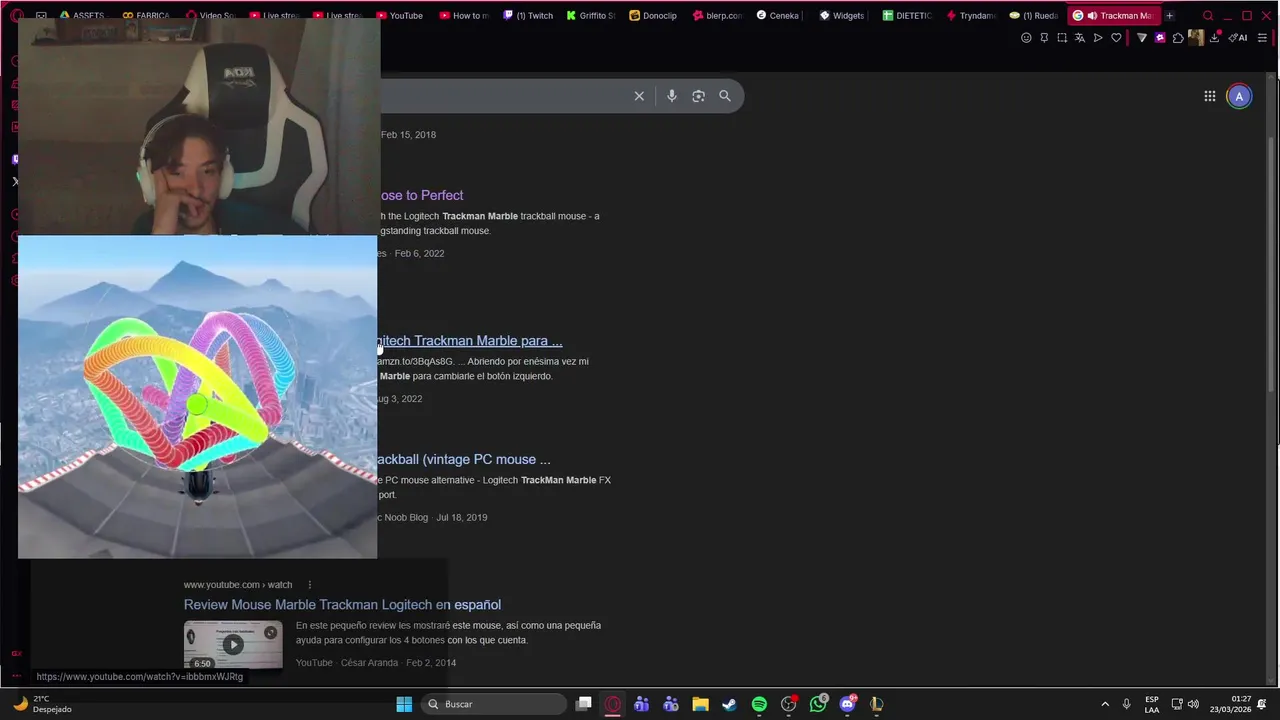
Task: Open 'Logitech Trackman Marble para ...' result
Action: tap(470, 341)
